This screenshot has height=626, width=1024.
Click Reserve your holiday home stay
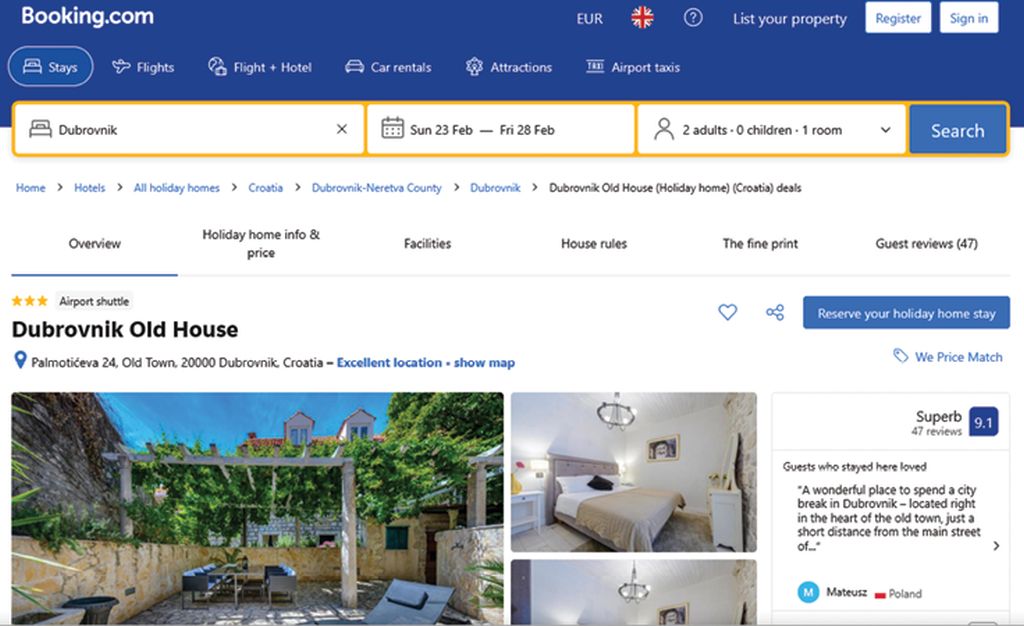(906, 313)
